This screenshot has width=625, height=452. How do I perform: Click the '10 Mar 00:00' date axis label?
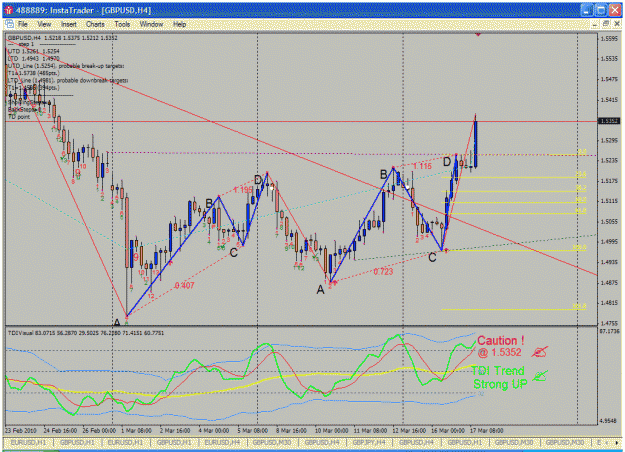pyautogui.click(x=331, y=430)
